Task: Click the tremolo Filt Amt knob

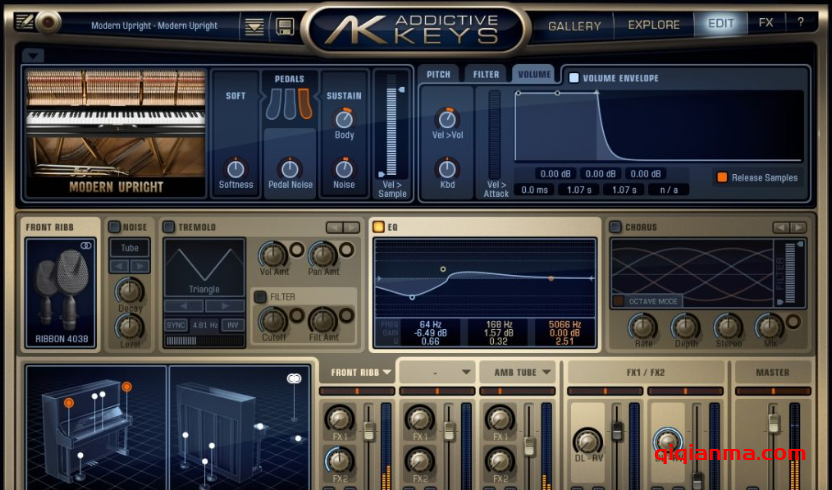Action: 323,321
